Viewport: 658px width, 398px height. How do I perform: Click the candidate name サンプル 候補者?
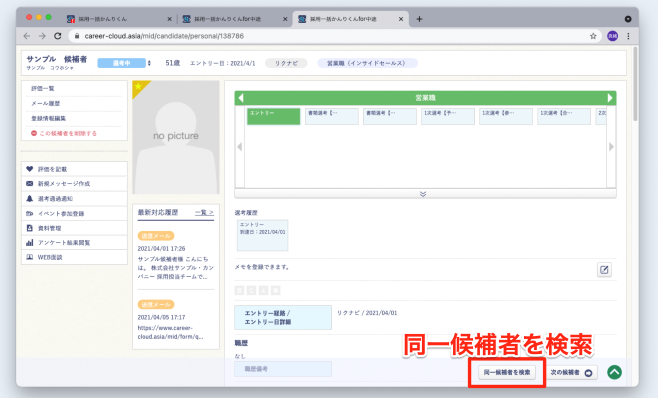point(57,59)
